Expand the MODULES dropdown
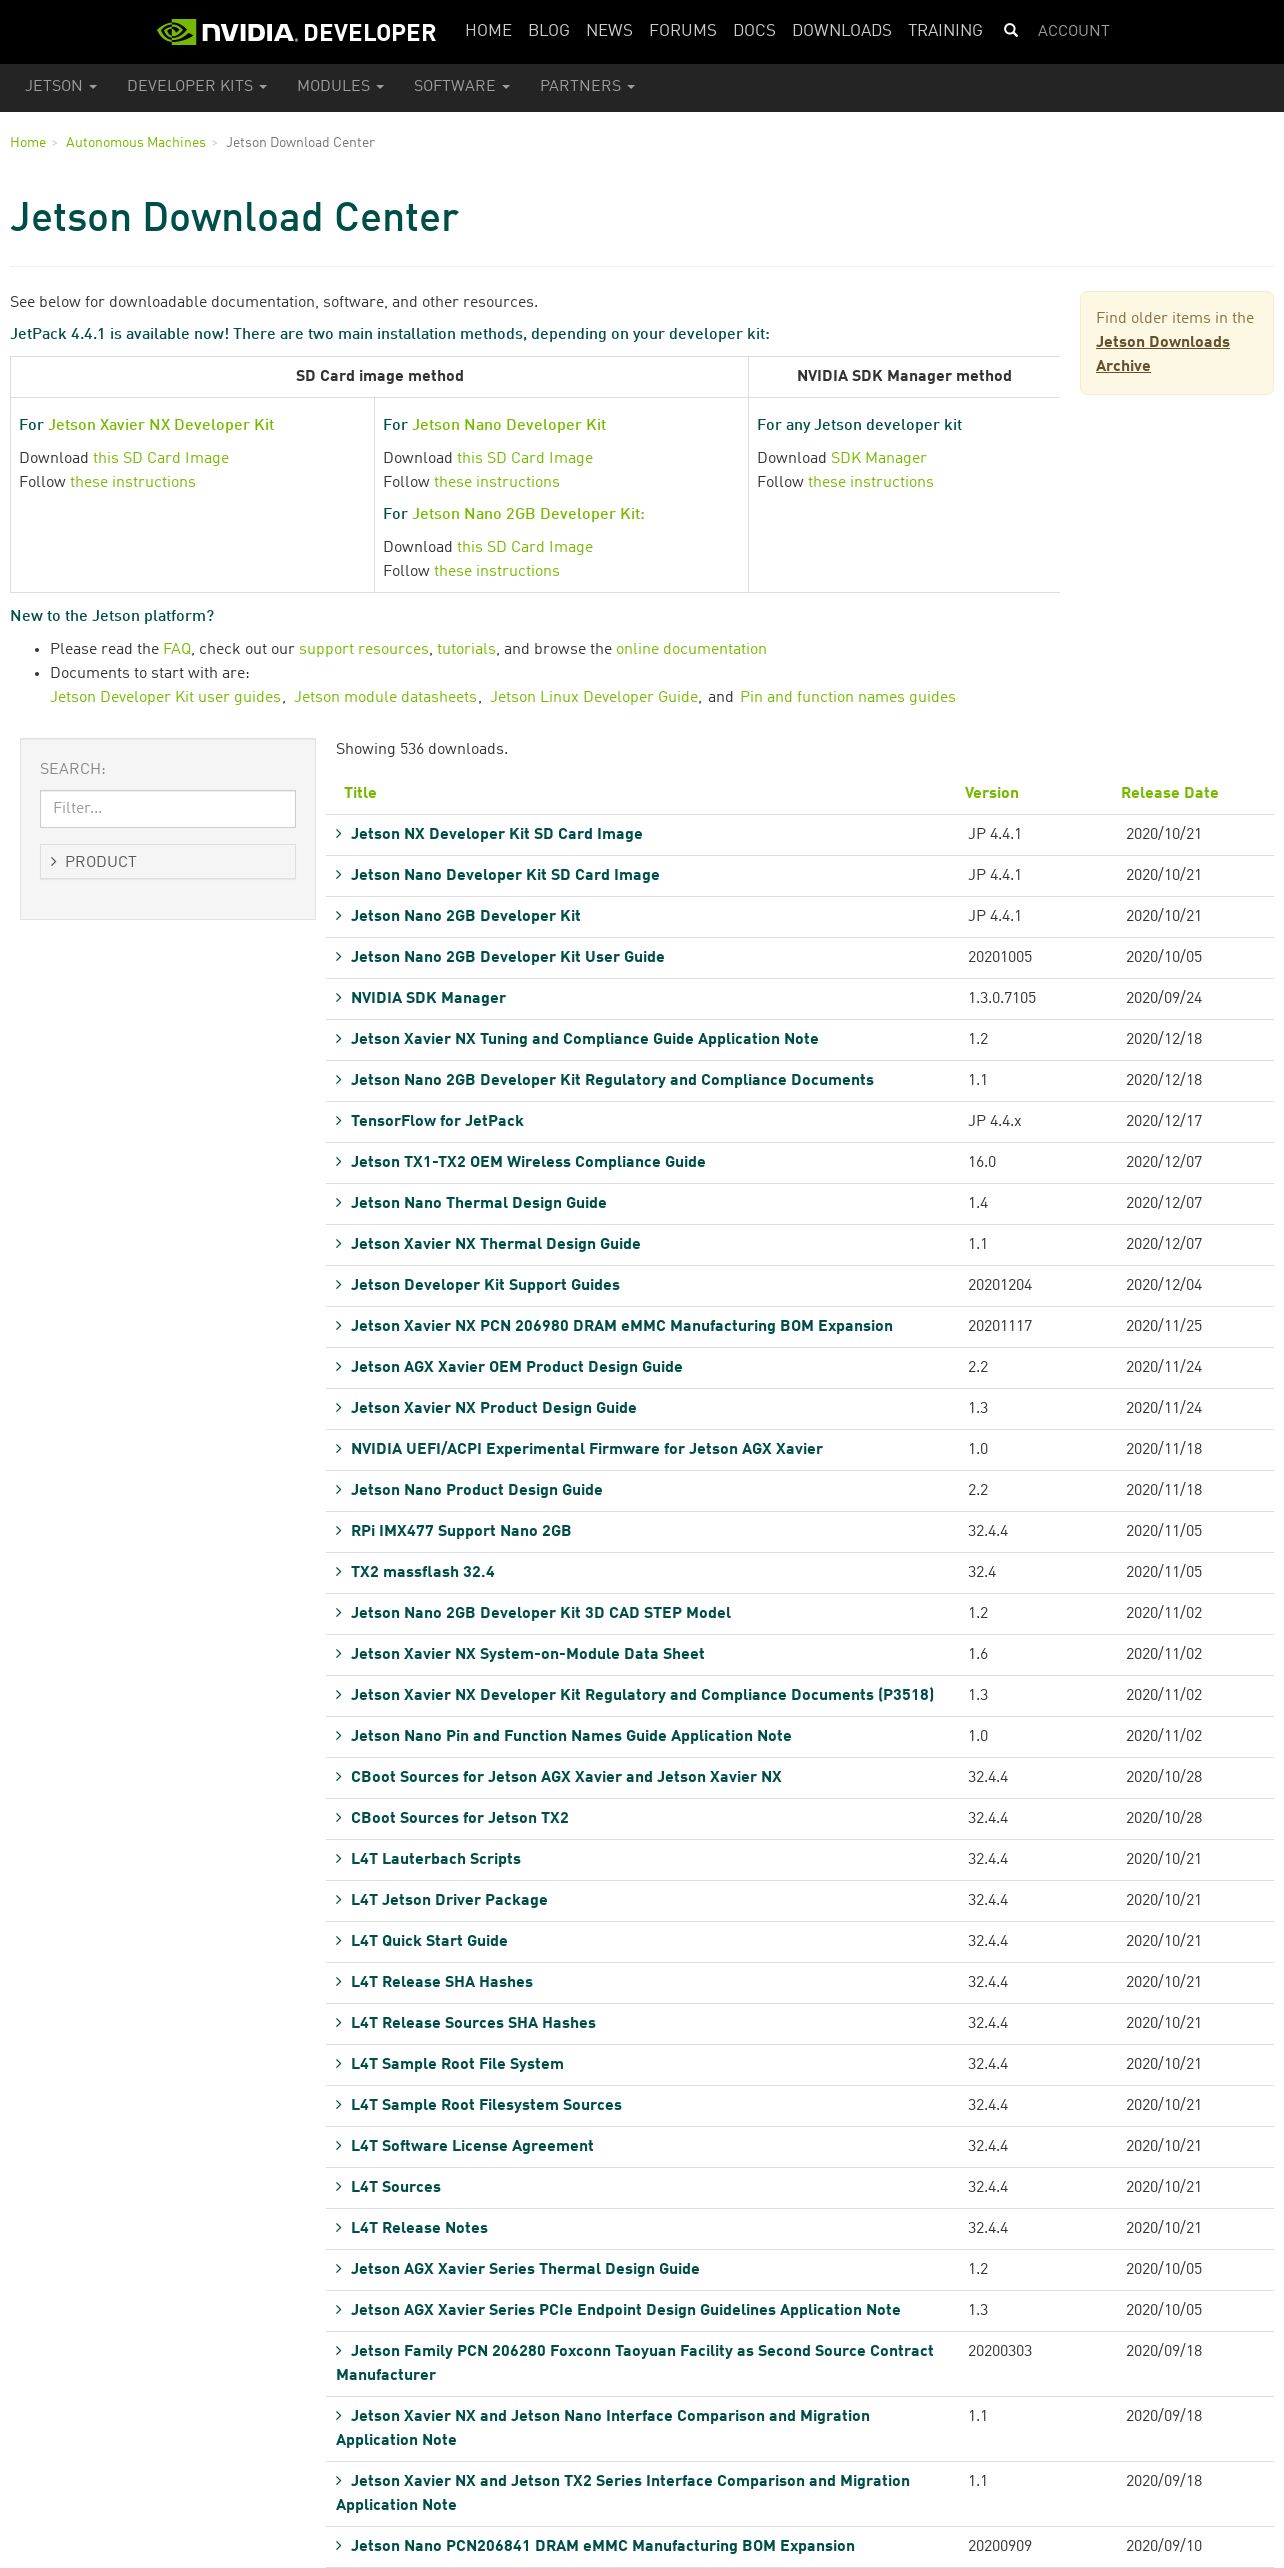 pyautogui.click(x=340, y=86)
